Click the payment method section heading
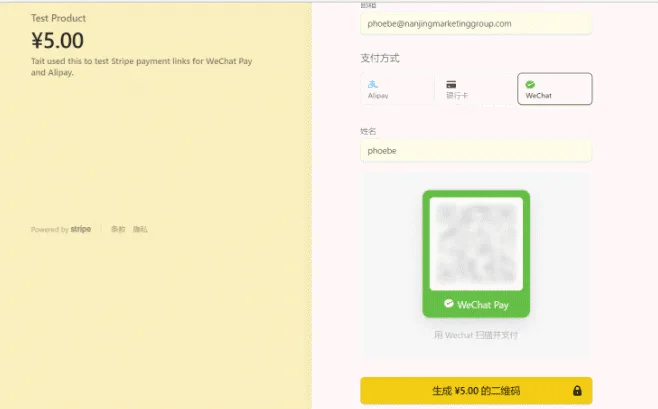Image resolution: width=658 pixels, height=409 pixels. [x=380, y=58]
